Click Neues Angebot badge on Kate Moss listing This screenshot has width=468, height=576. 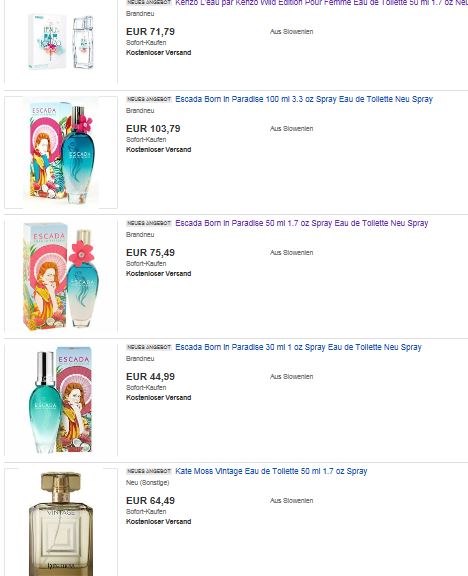[149, 471]
